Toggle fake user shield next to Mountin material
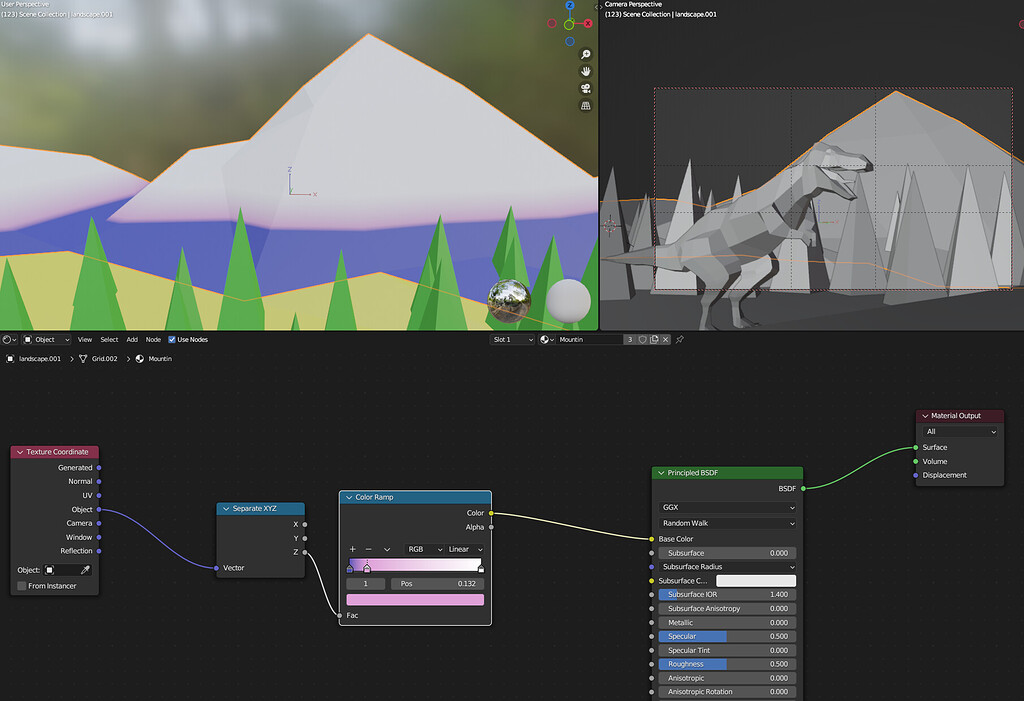This screenshot has height=701, width=1024. [x=643, y=339]
